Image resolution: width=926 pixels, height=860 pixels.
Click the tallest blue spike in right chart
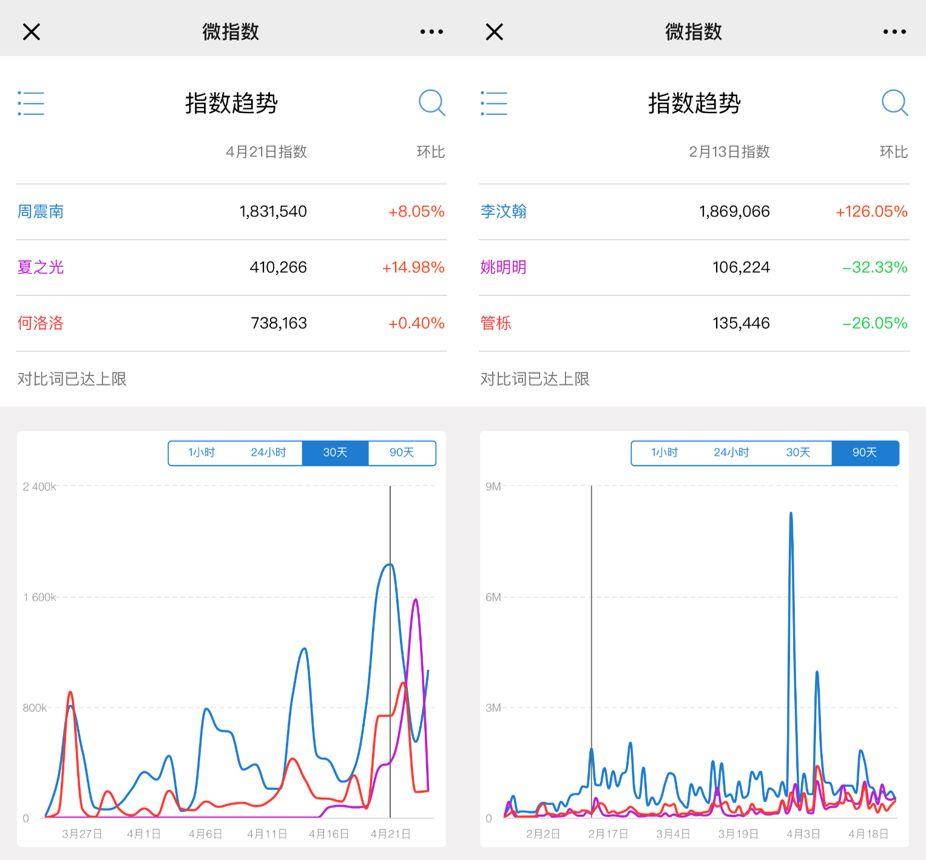(791, 514)
